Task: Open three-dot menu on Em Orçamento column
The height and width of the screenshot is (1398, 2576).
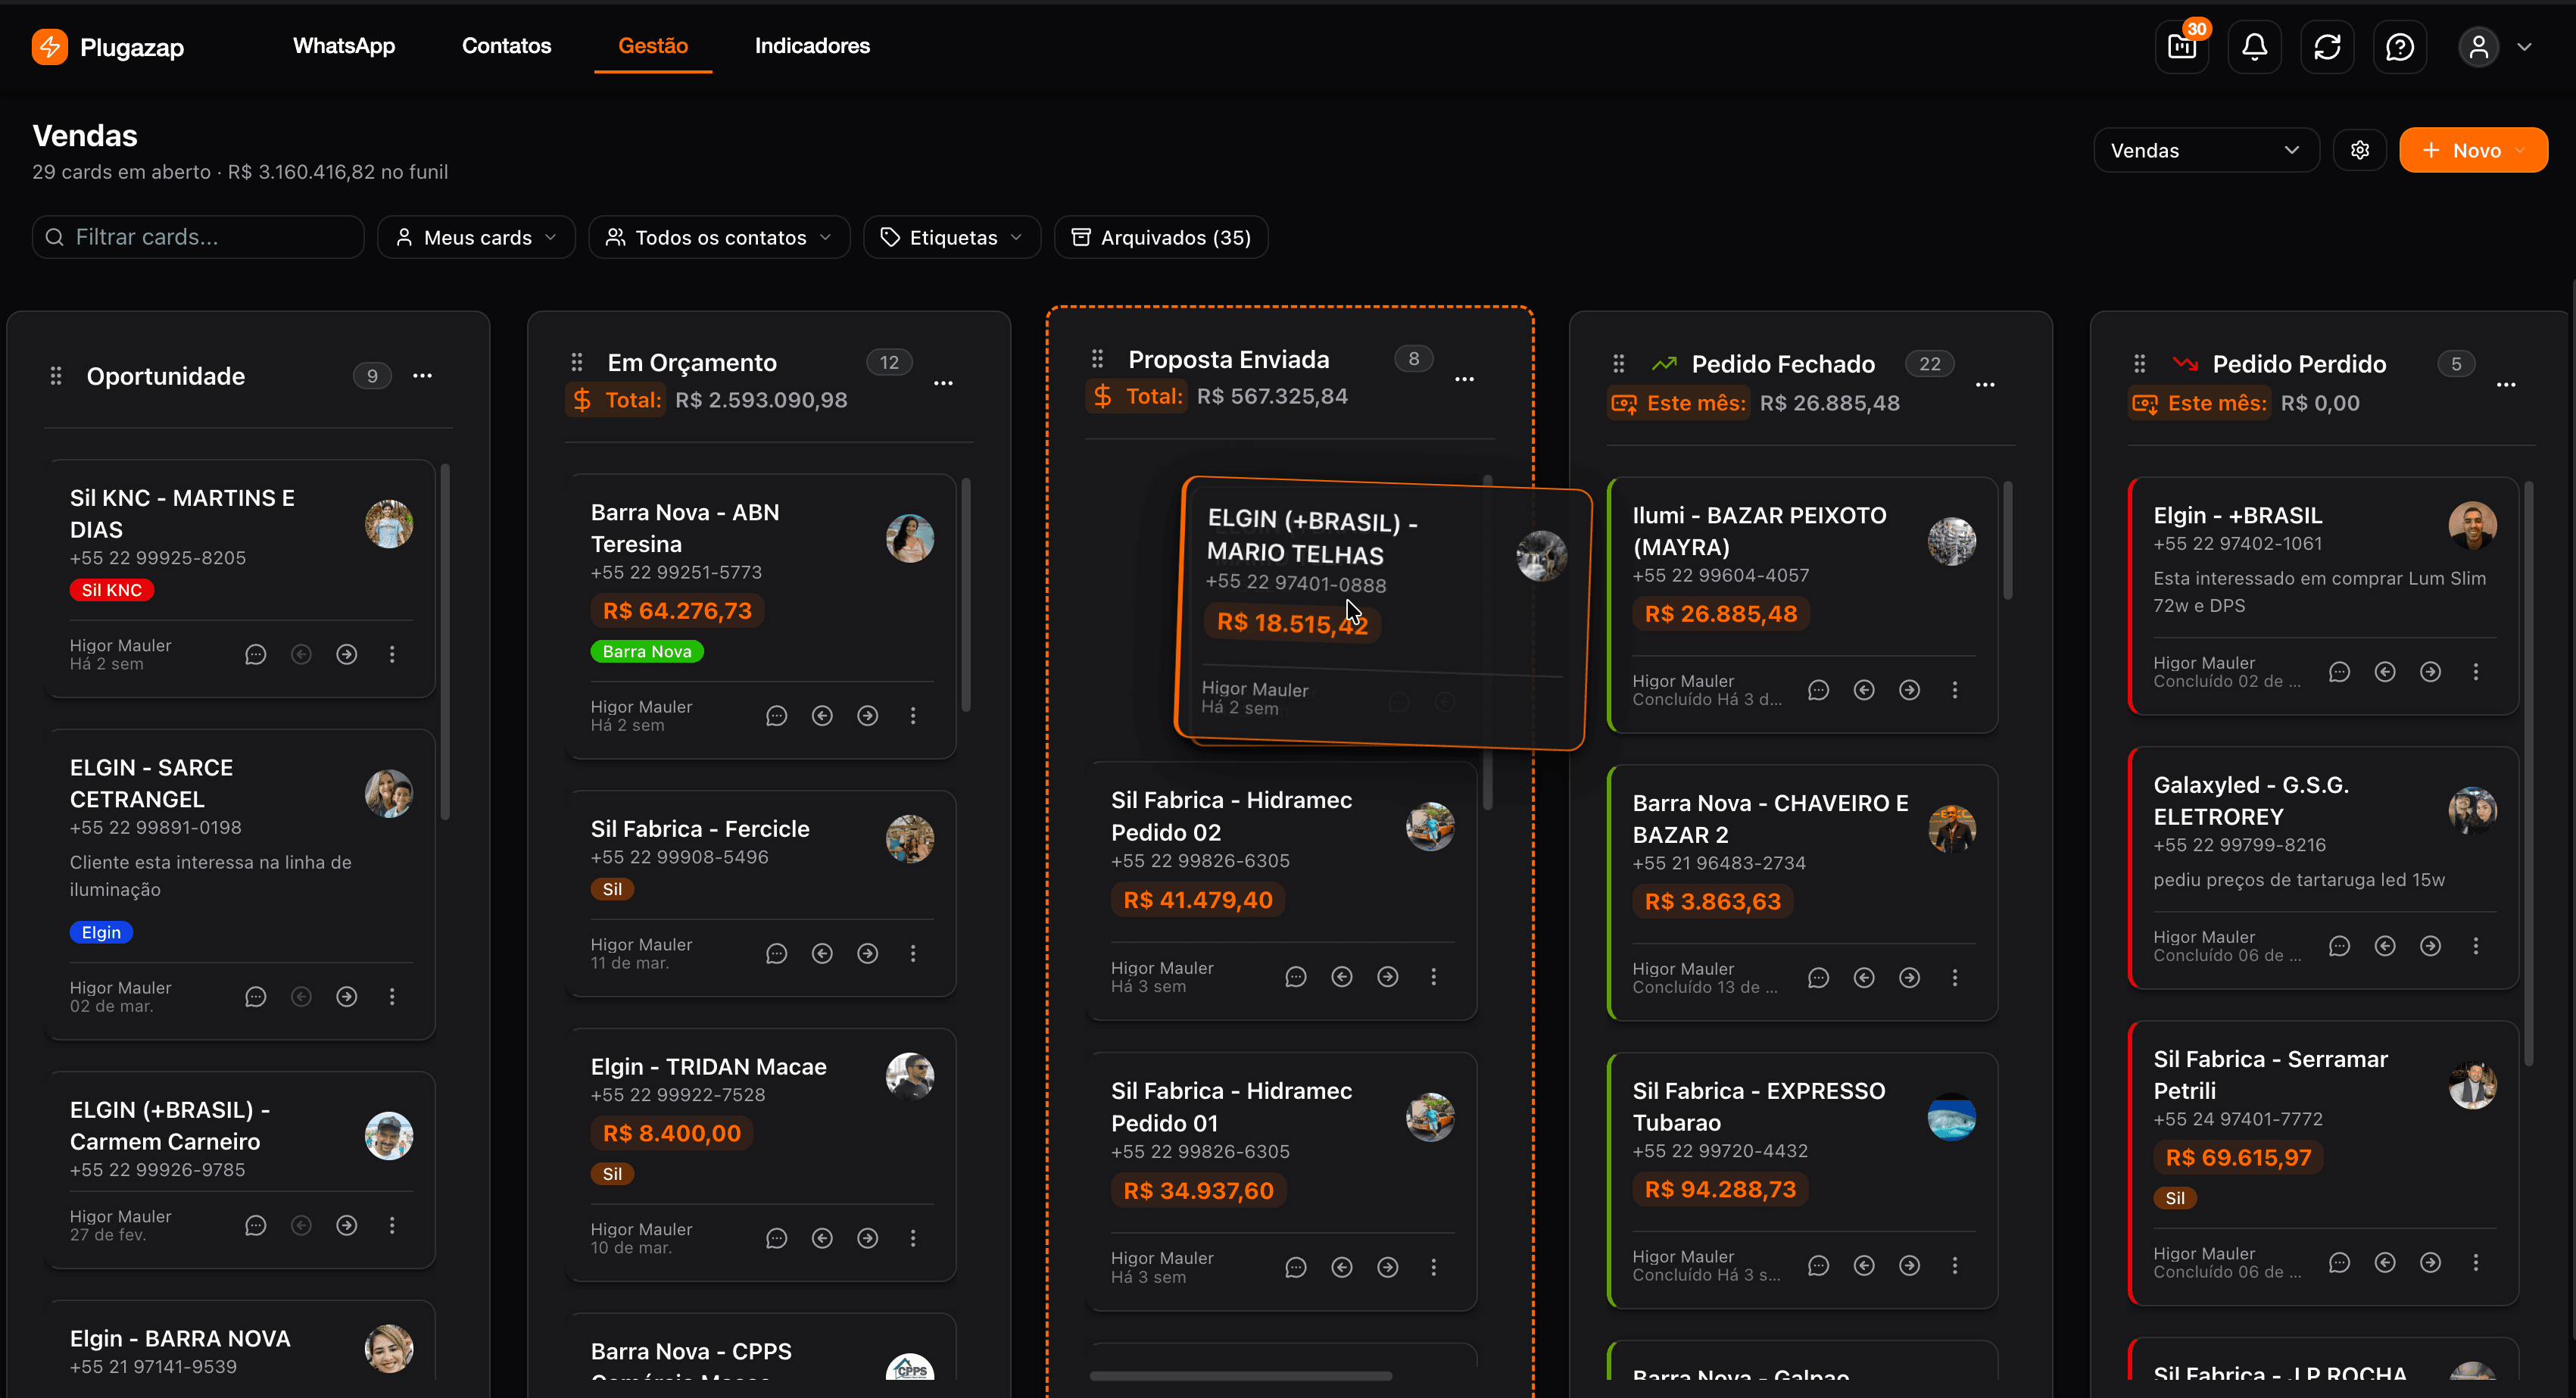Action: (943, 382)
